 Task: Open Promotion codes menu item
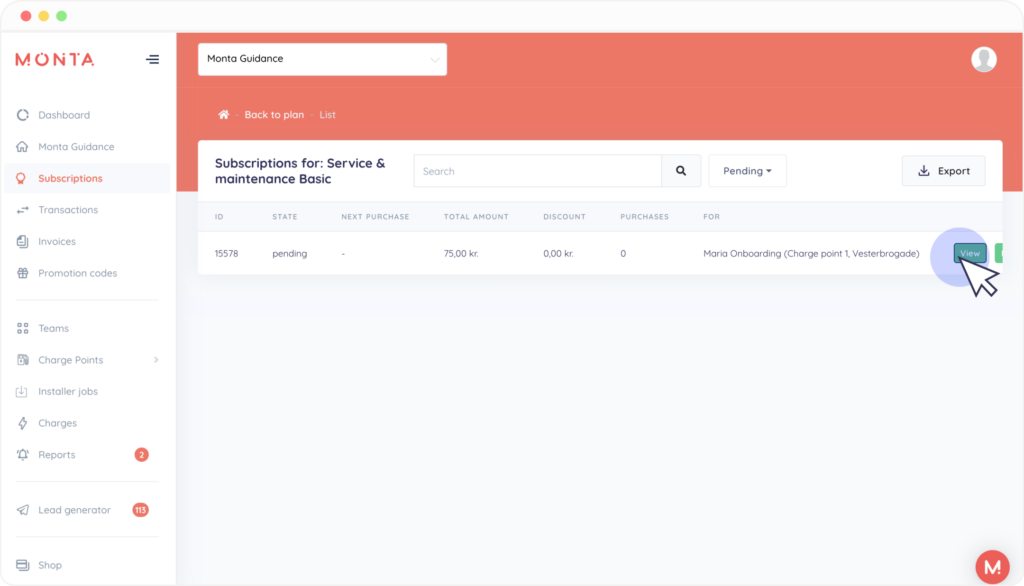78,273
